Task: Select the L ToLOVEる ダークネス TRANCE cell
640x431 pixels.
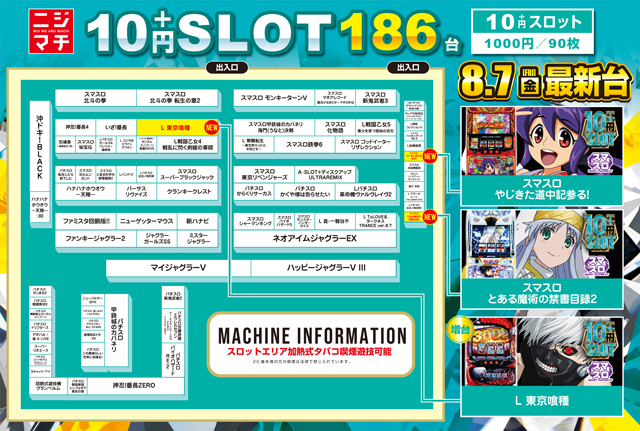Action: coord(376,221)
